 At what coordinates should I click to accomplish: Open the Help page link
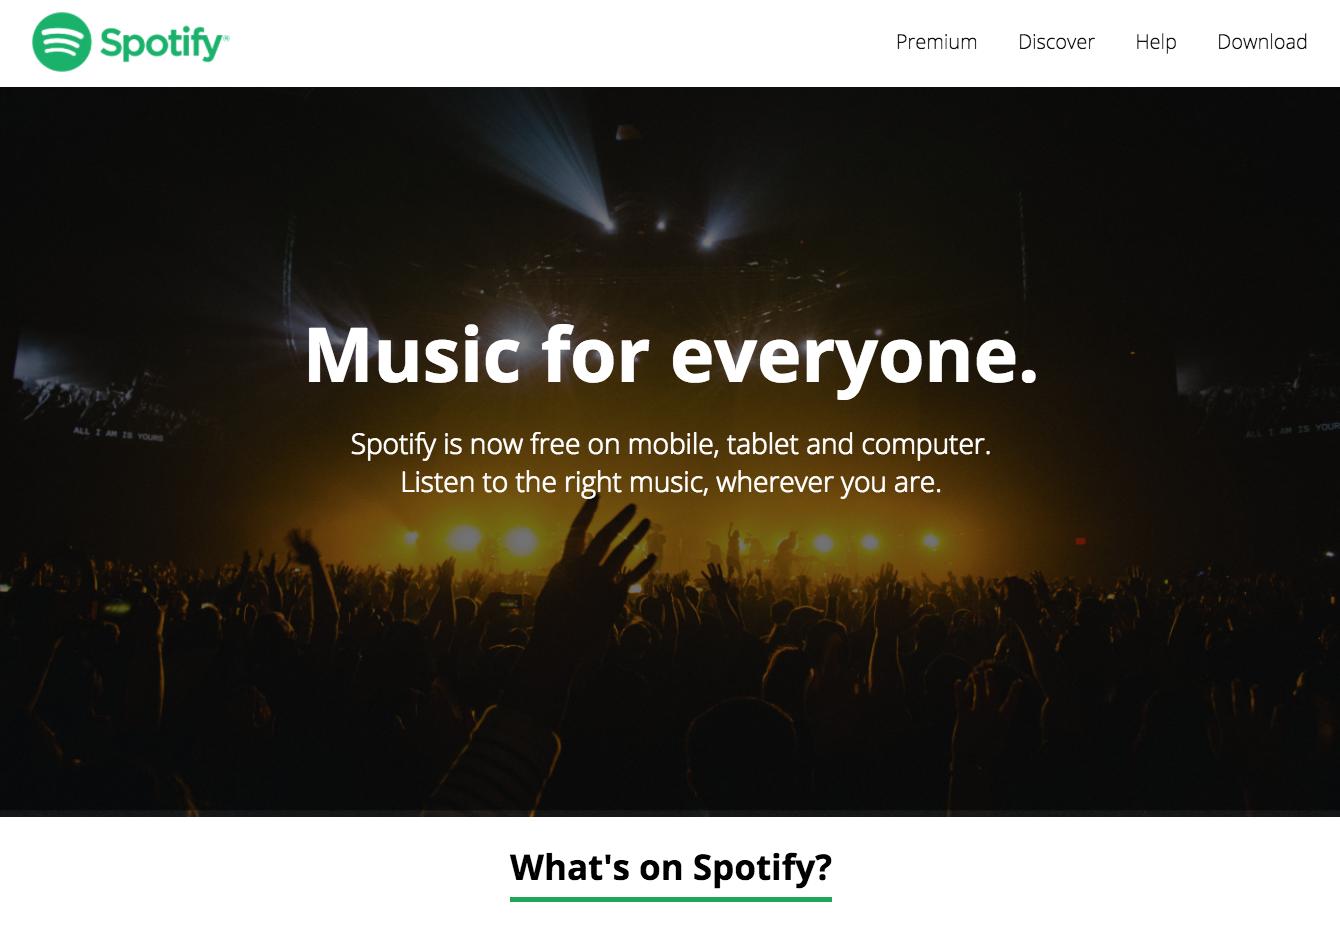tap(1155, 42)
